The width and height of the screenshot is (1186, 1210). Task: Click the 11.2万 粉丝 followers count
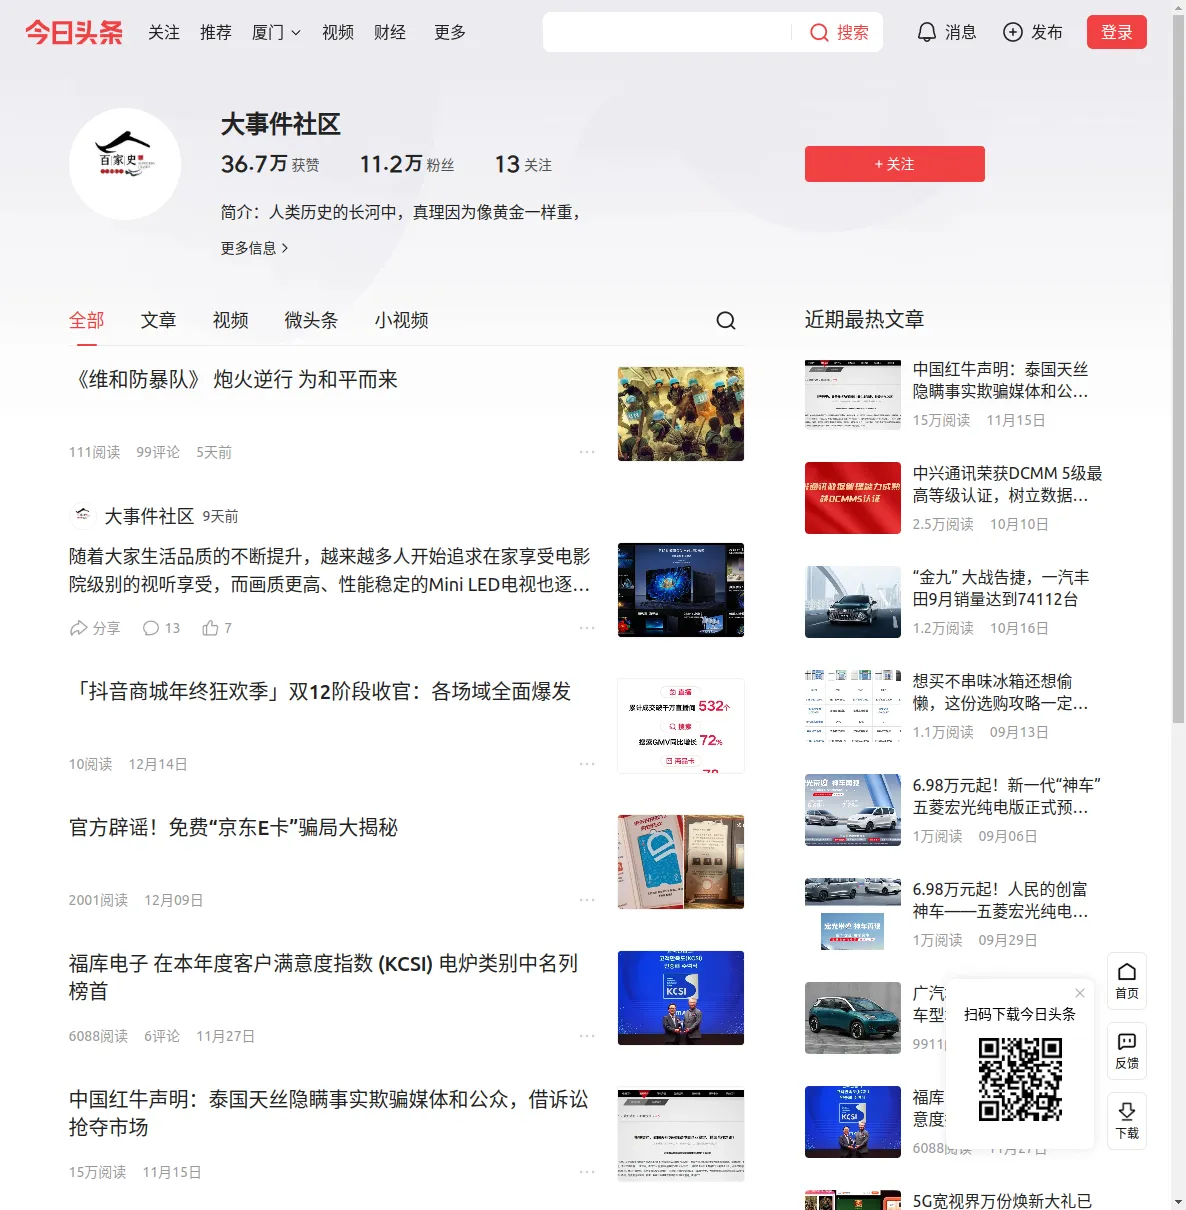(x=407, y=164)
